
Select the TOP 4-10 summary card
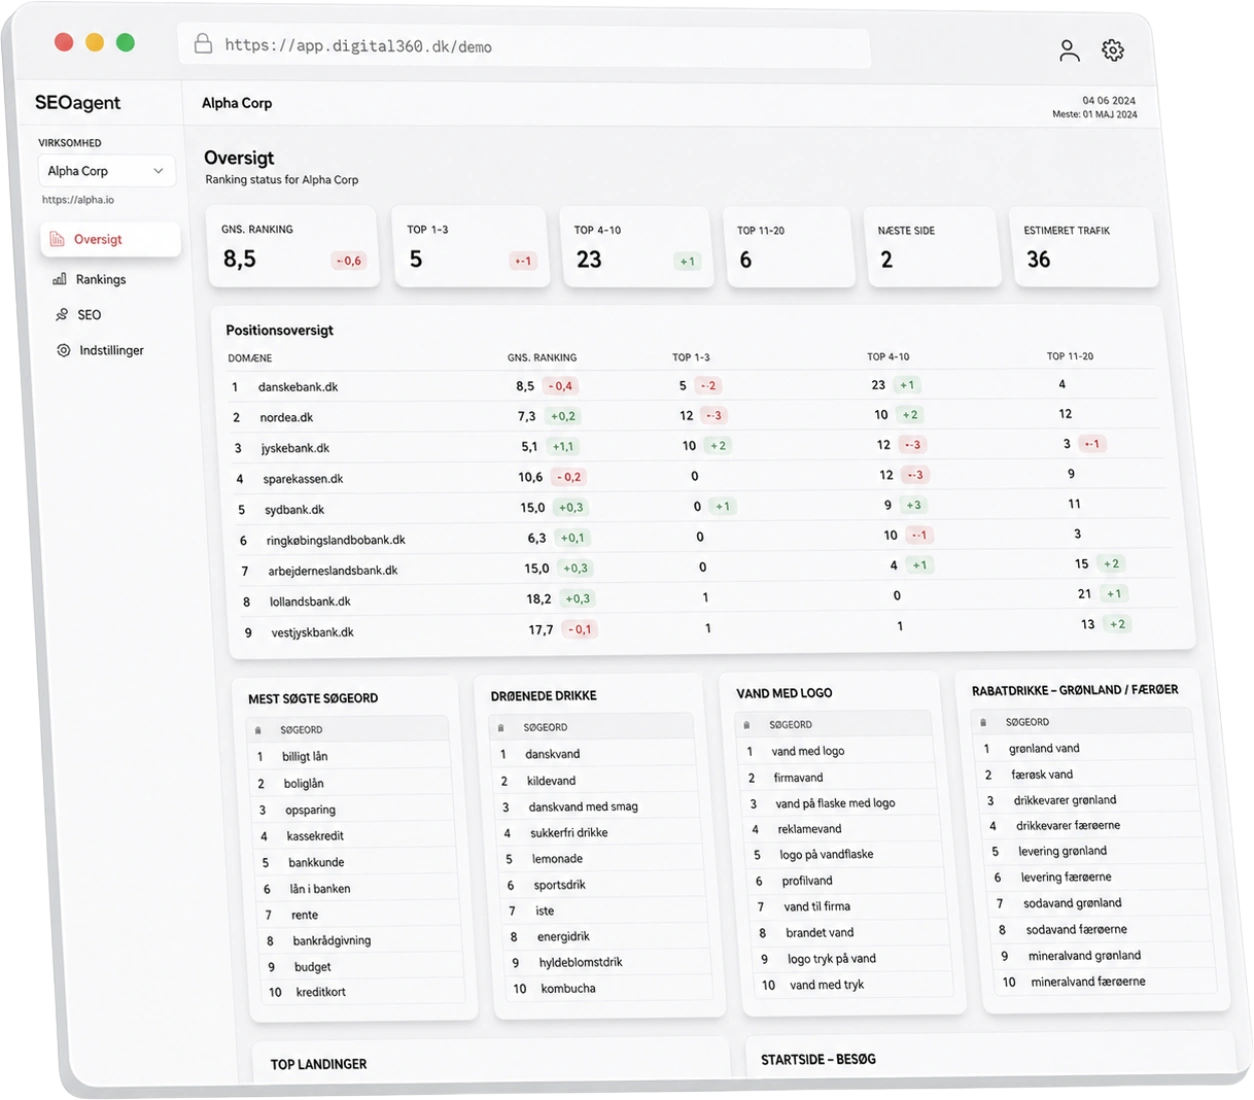coord(637,247)
